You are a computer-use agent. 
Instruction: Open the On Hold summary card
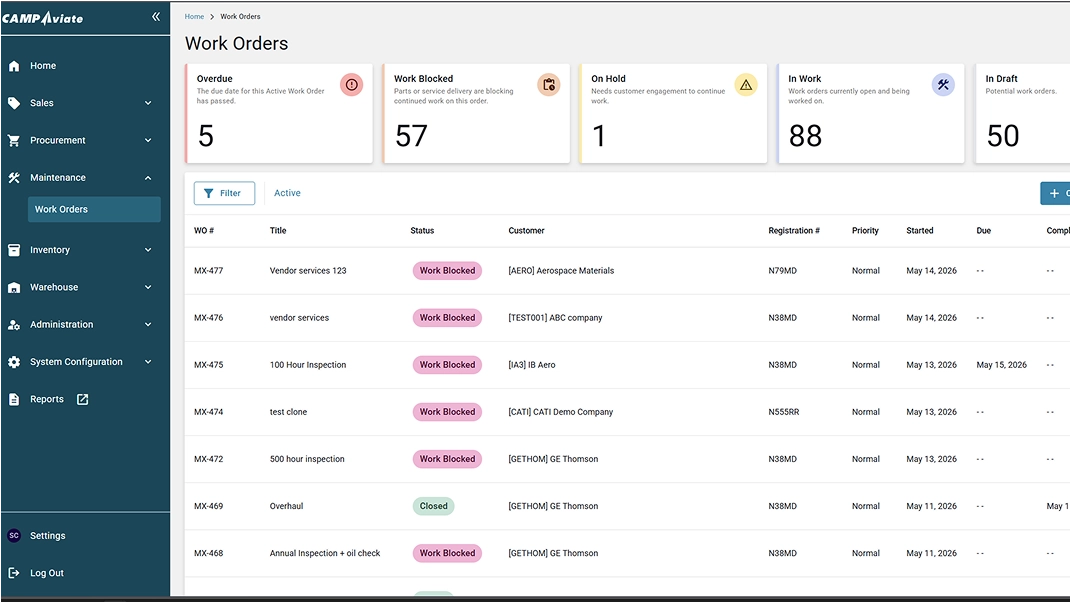(x=674, y=113)
